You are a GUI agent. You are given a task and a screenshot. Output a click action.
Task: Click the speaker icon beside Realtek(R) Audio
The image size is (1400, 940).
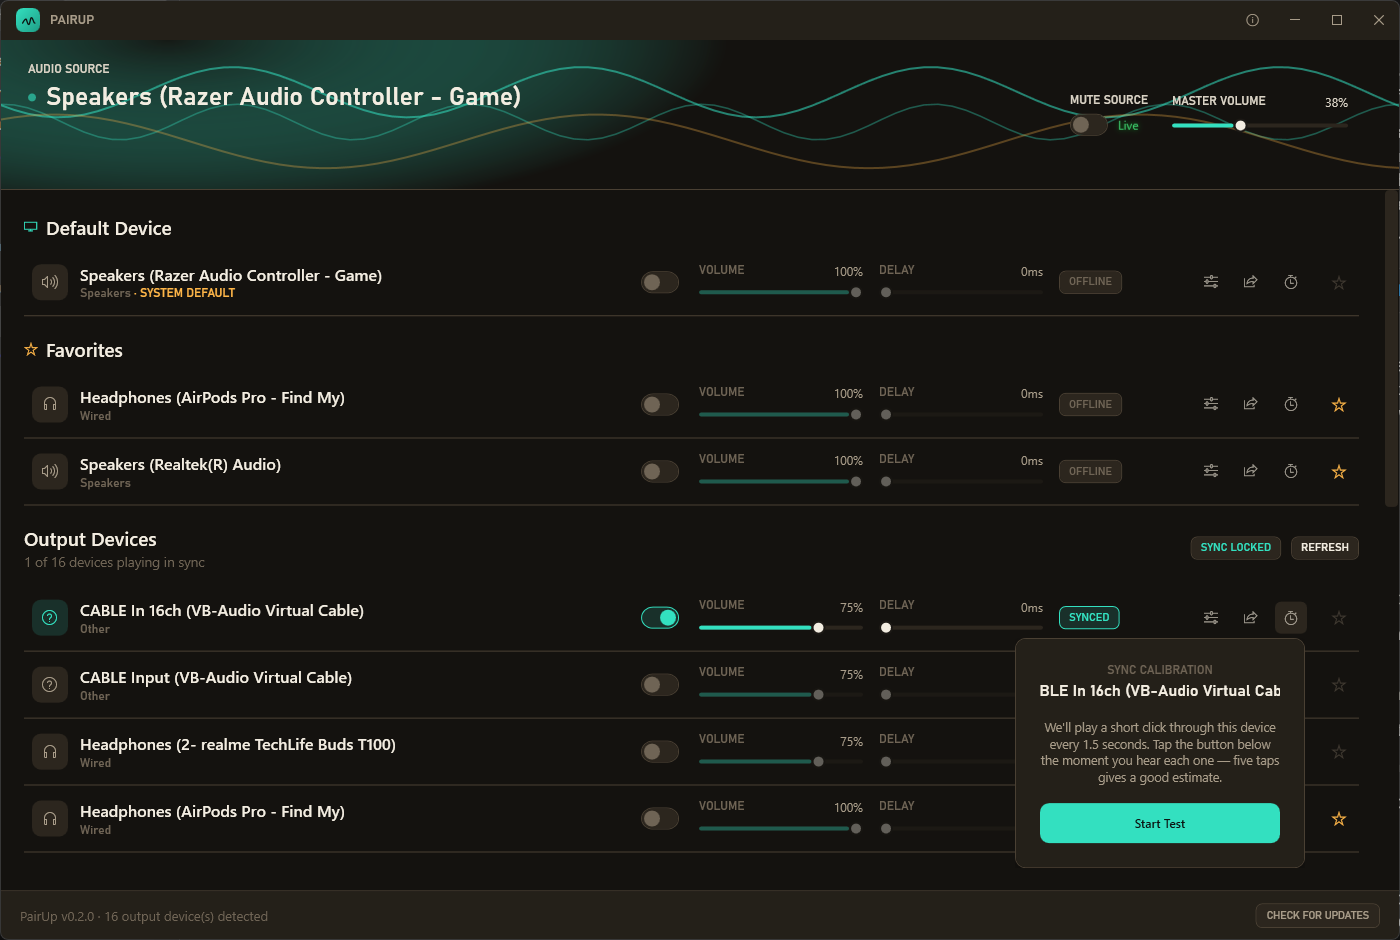click(x=50, y=471)
